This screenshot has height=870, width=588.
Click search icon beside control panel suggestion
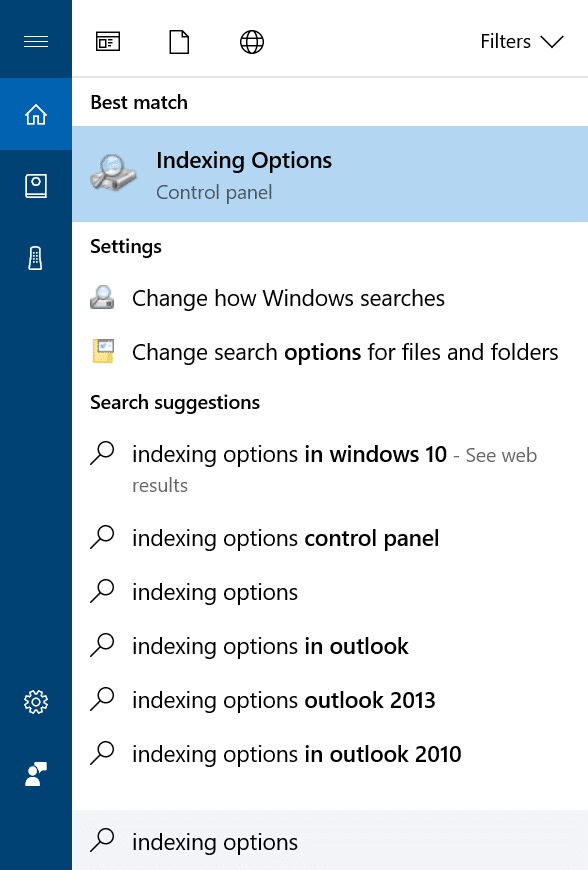(x=102, y=537)
